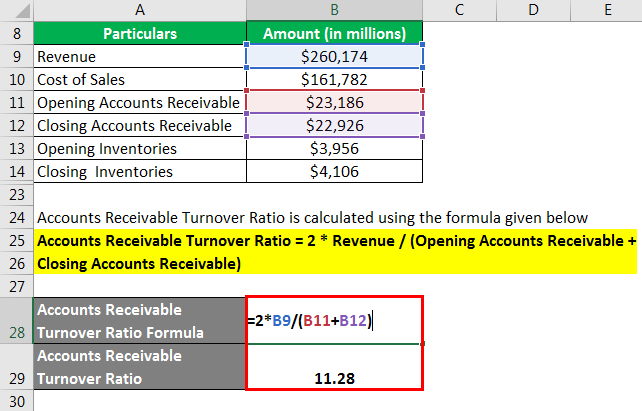Select row 14 header

(17, 171)
